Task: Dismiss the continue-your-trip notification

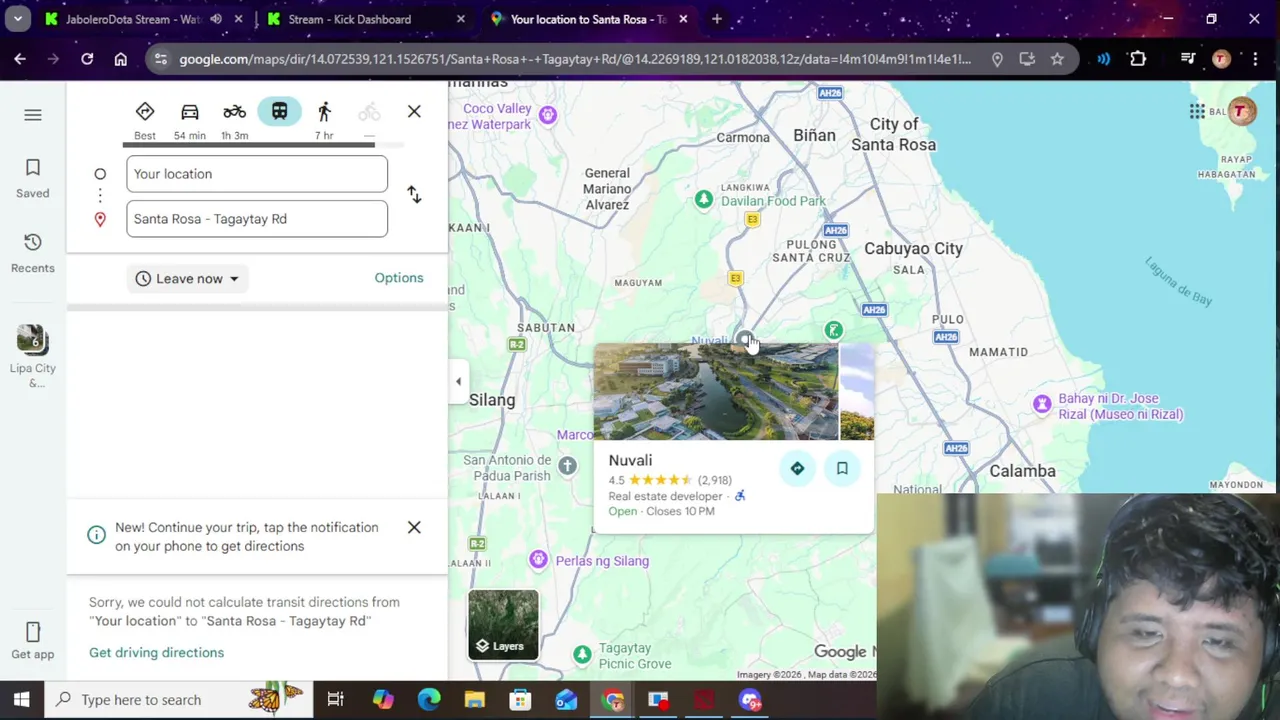Action: point(414,527)
